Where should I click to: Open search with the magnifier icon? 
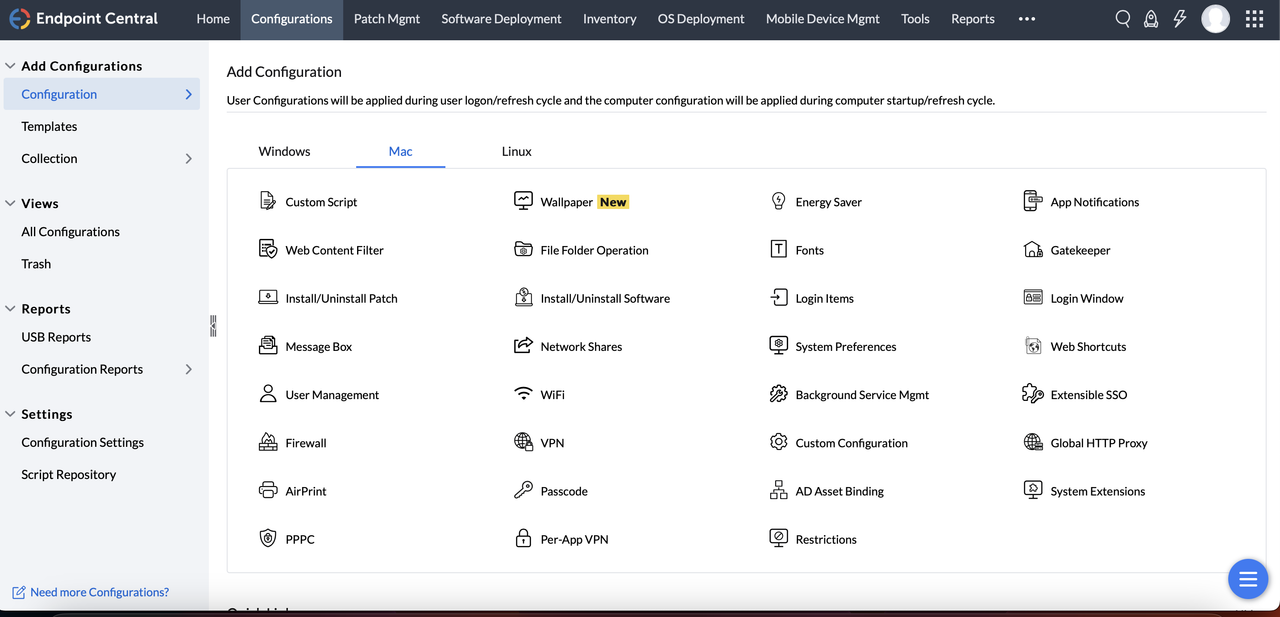click(x=1123, y=19)
